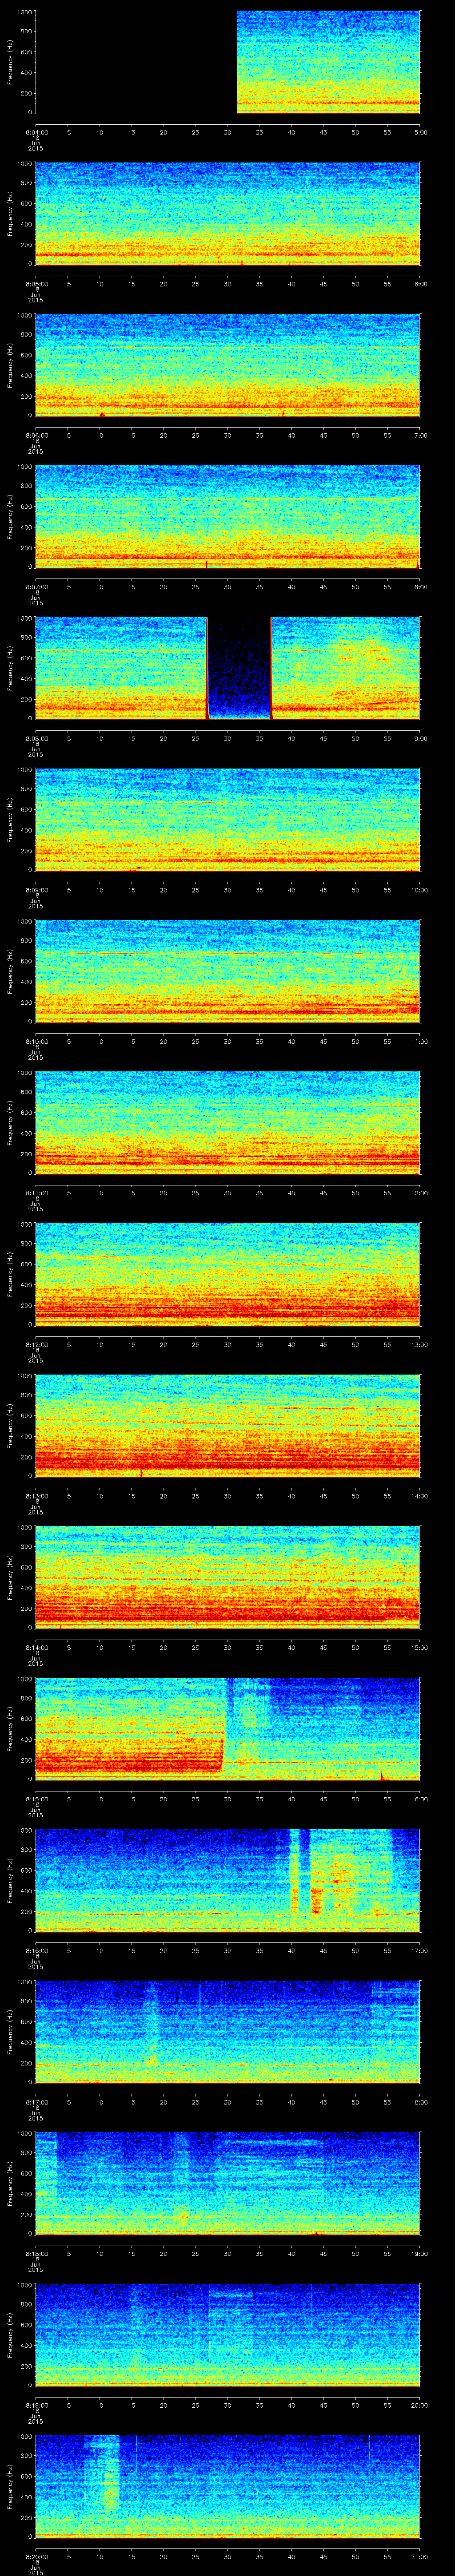The width and height of the screenshot is (455, 2576).
Task: Select the spectrogram panel starting at 8:17:00
Action: click(x=227, y=2032)
